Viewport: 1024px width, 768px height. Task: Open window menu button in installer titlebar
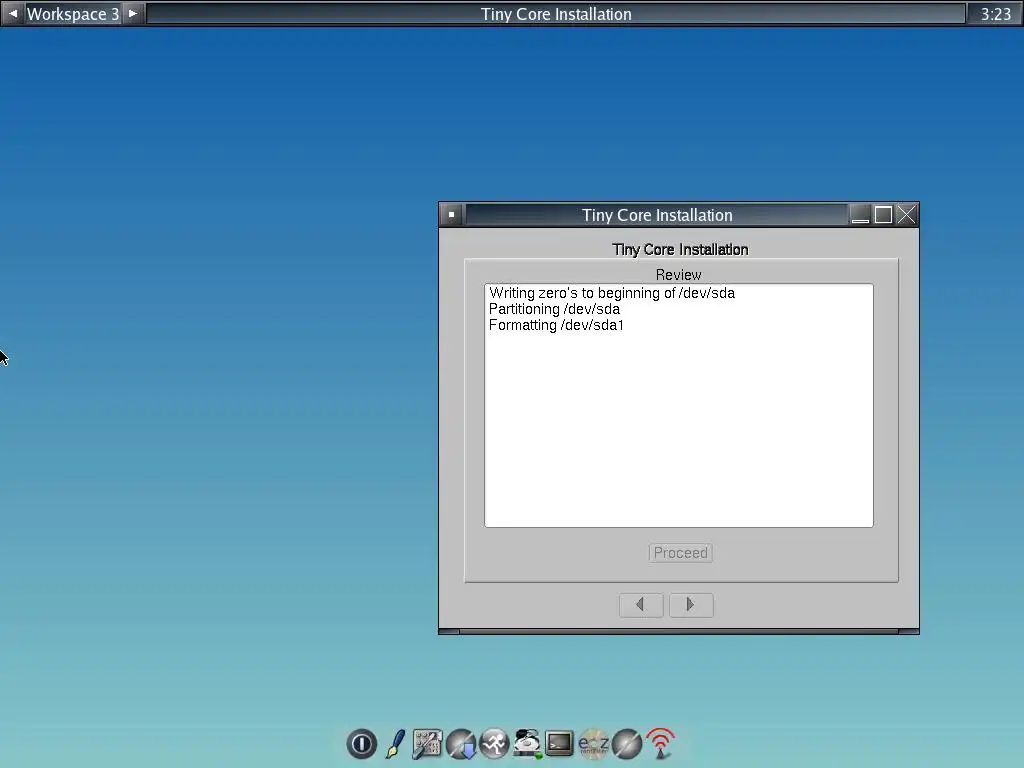pos(451,215)
